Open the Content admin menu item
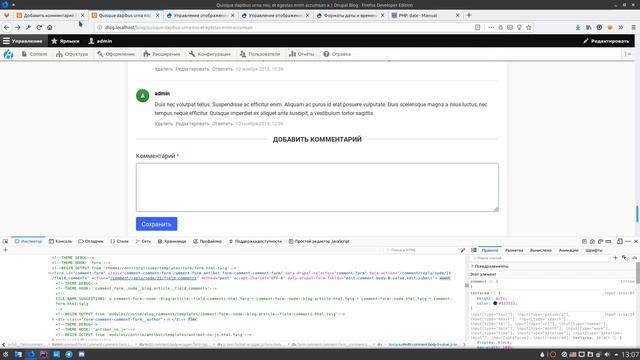 [34, 54]
